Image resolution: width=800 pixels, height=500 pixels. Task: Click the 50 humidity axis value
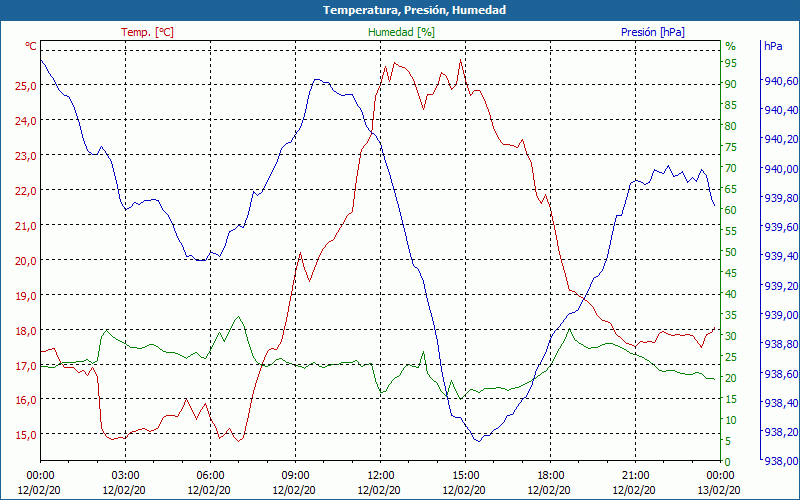(731, 252)
